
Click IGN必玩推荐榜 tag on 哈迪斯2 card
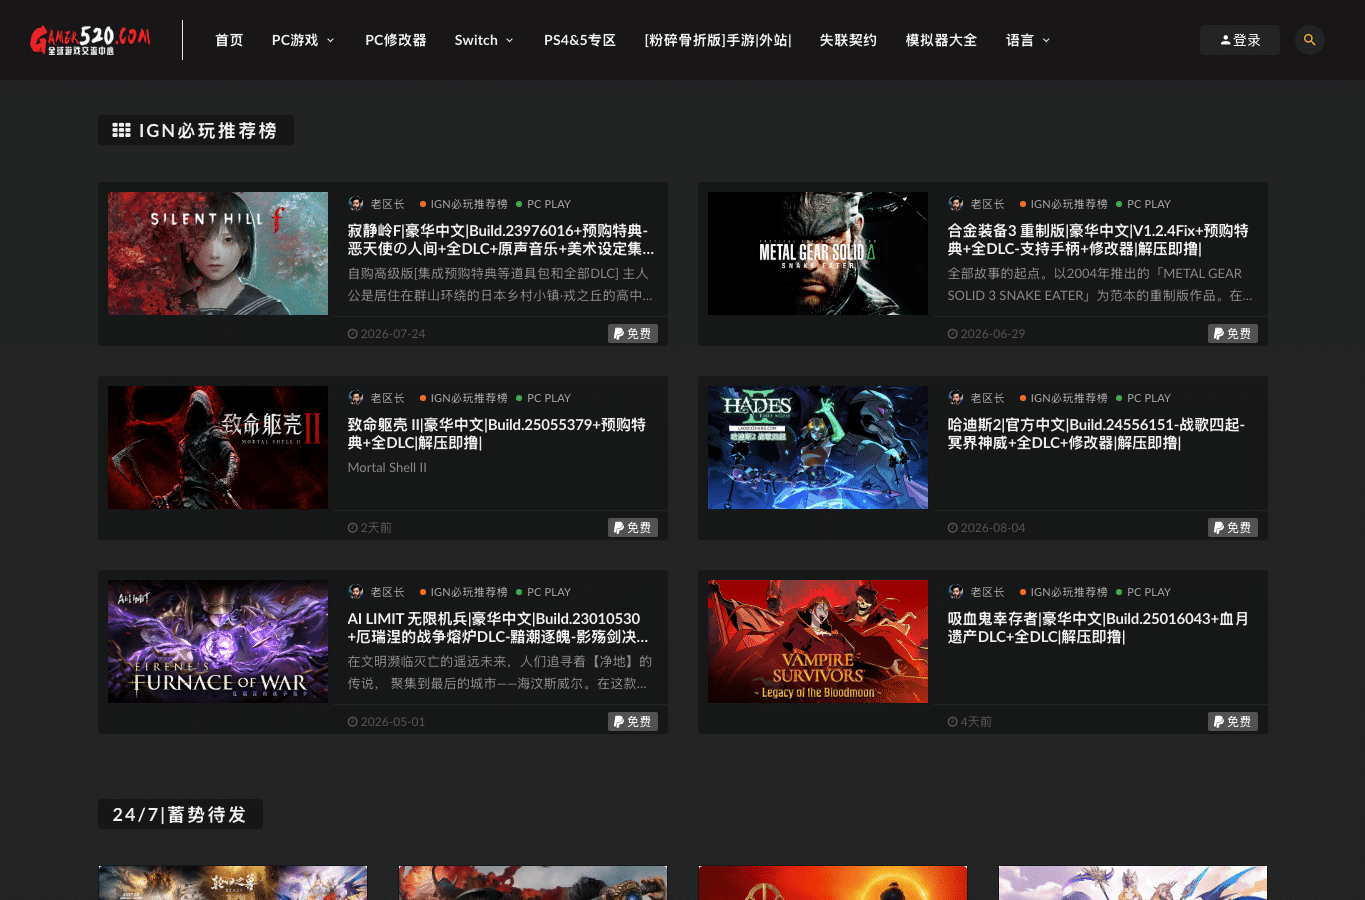coord(1064,398)
